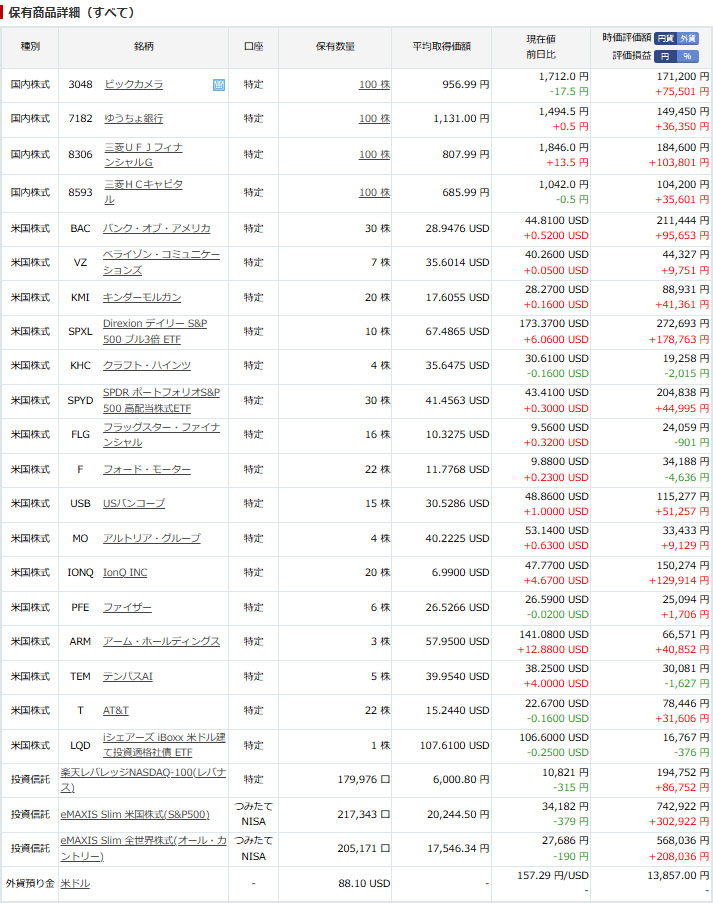713x903 pixels.
Task: Switch 時価評価額 display to 外貨
Action: (688, 38)
